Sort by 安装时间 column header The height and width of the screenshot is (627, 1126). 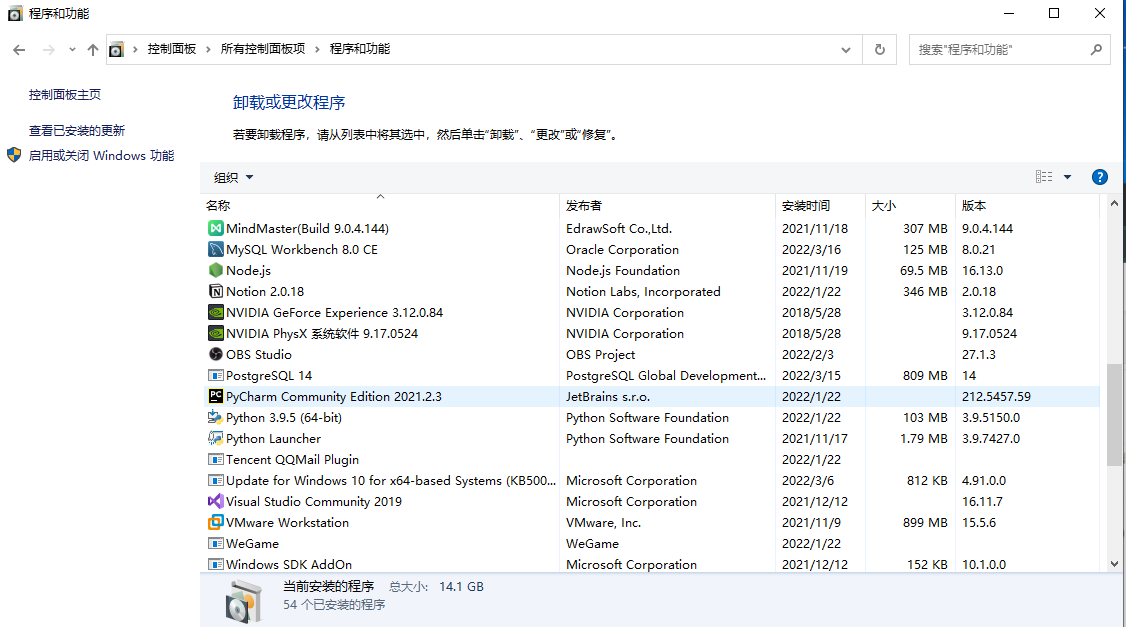(x=820, y=205)
